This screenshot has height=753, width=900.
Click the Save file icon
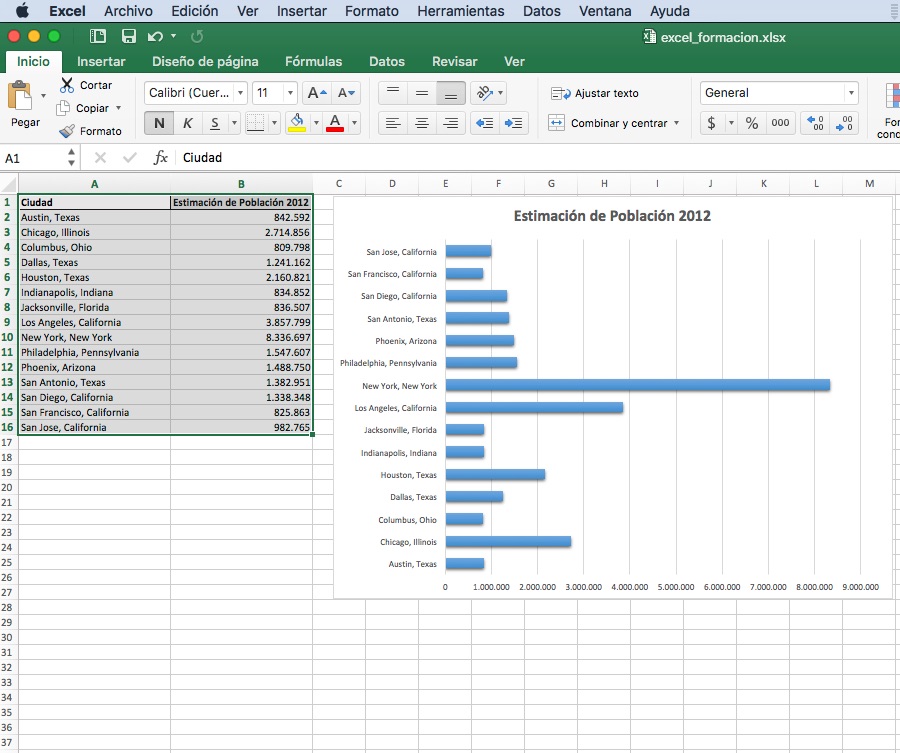pos(129,37)
